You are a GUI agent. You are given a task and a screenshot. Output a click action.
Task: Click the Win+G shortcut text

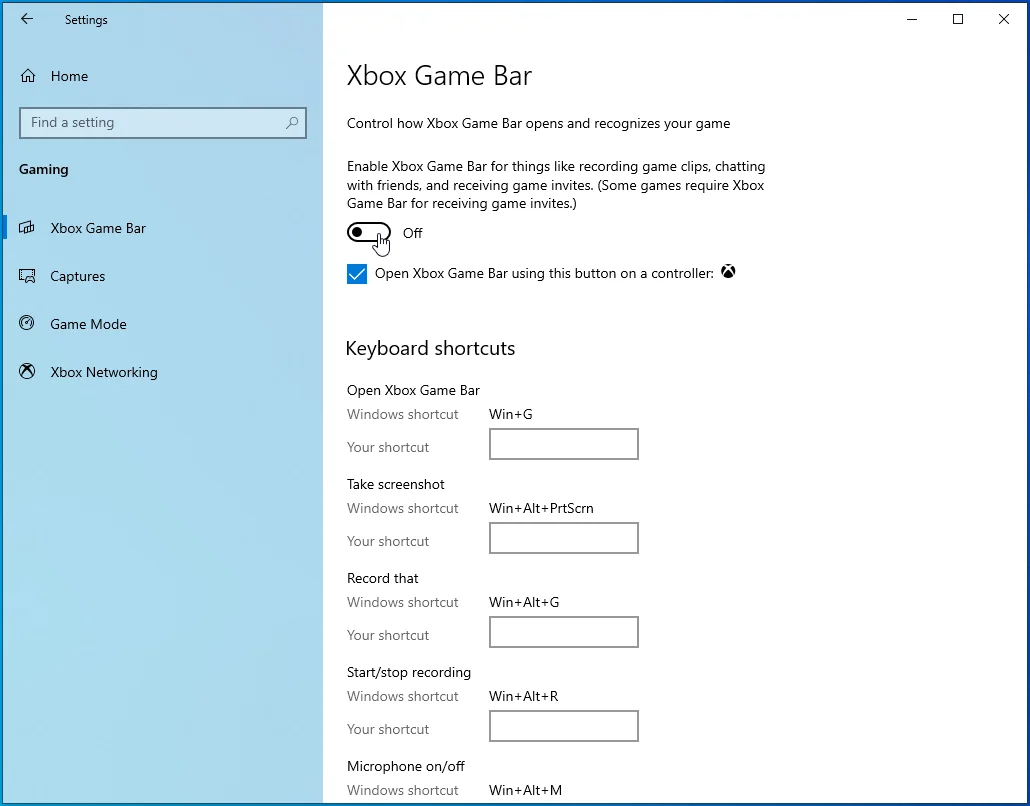(x=510, y=414)
